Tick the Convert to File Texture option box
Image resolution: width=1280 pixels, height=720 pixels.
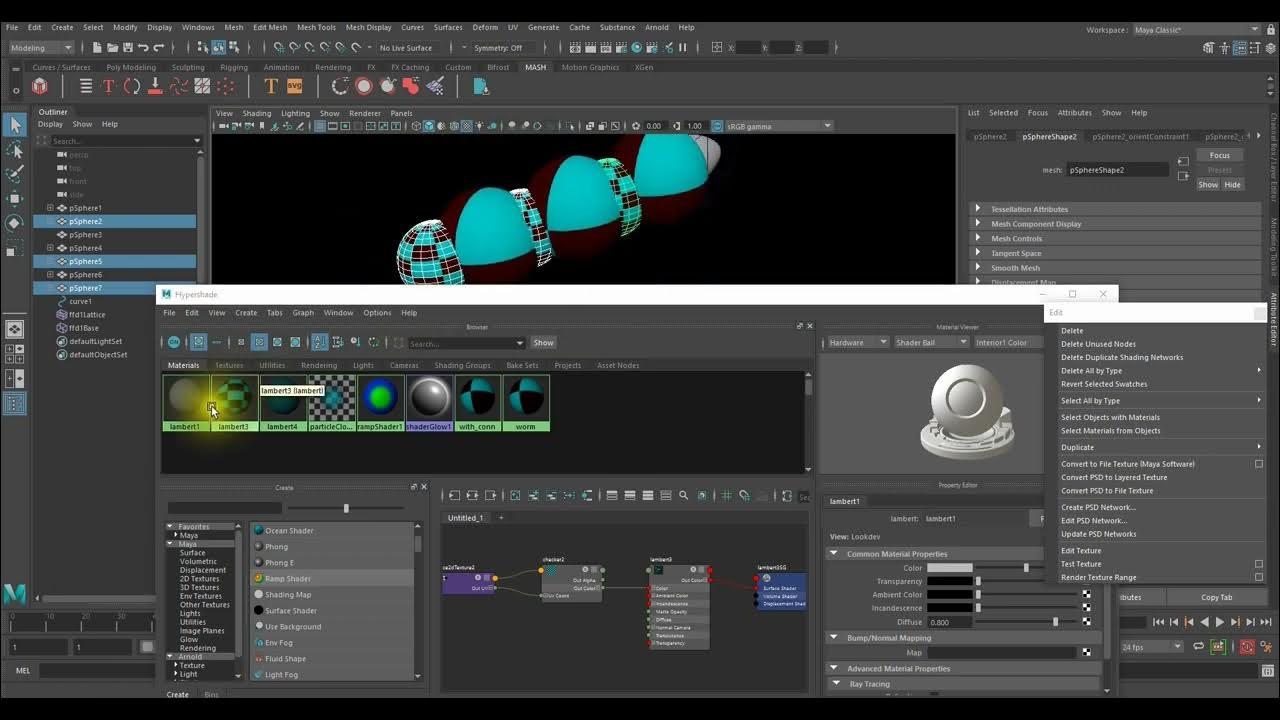(1259, 464)
